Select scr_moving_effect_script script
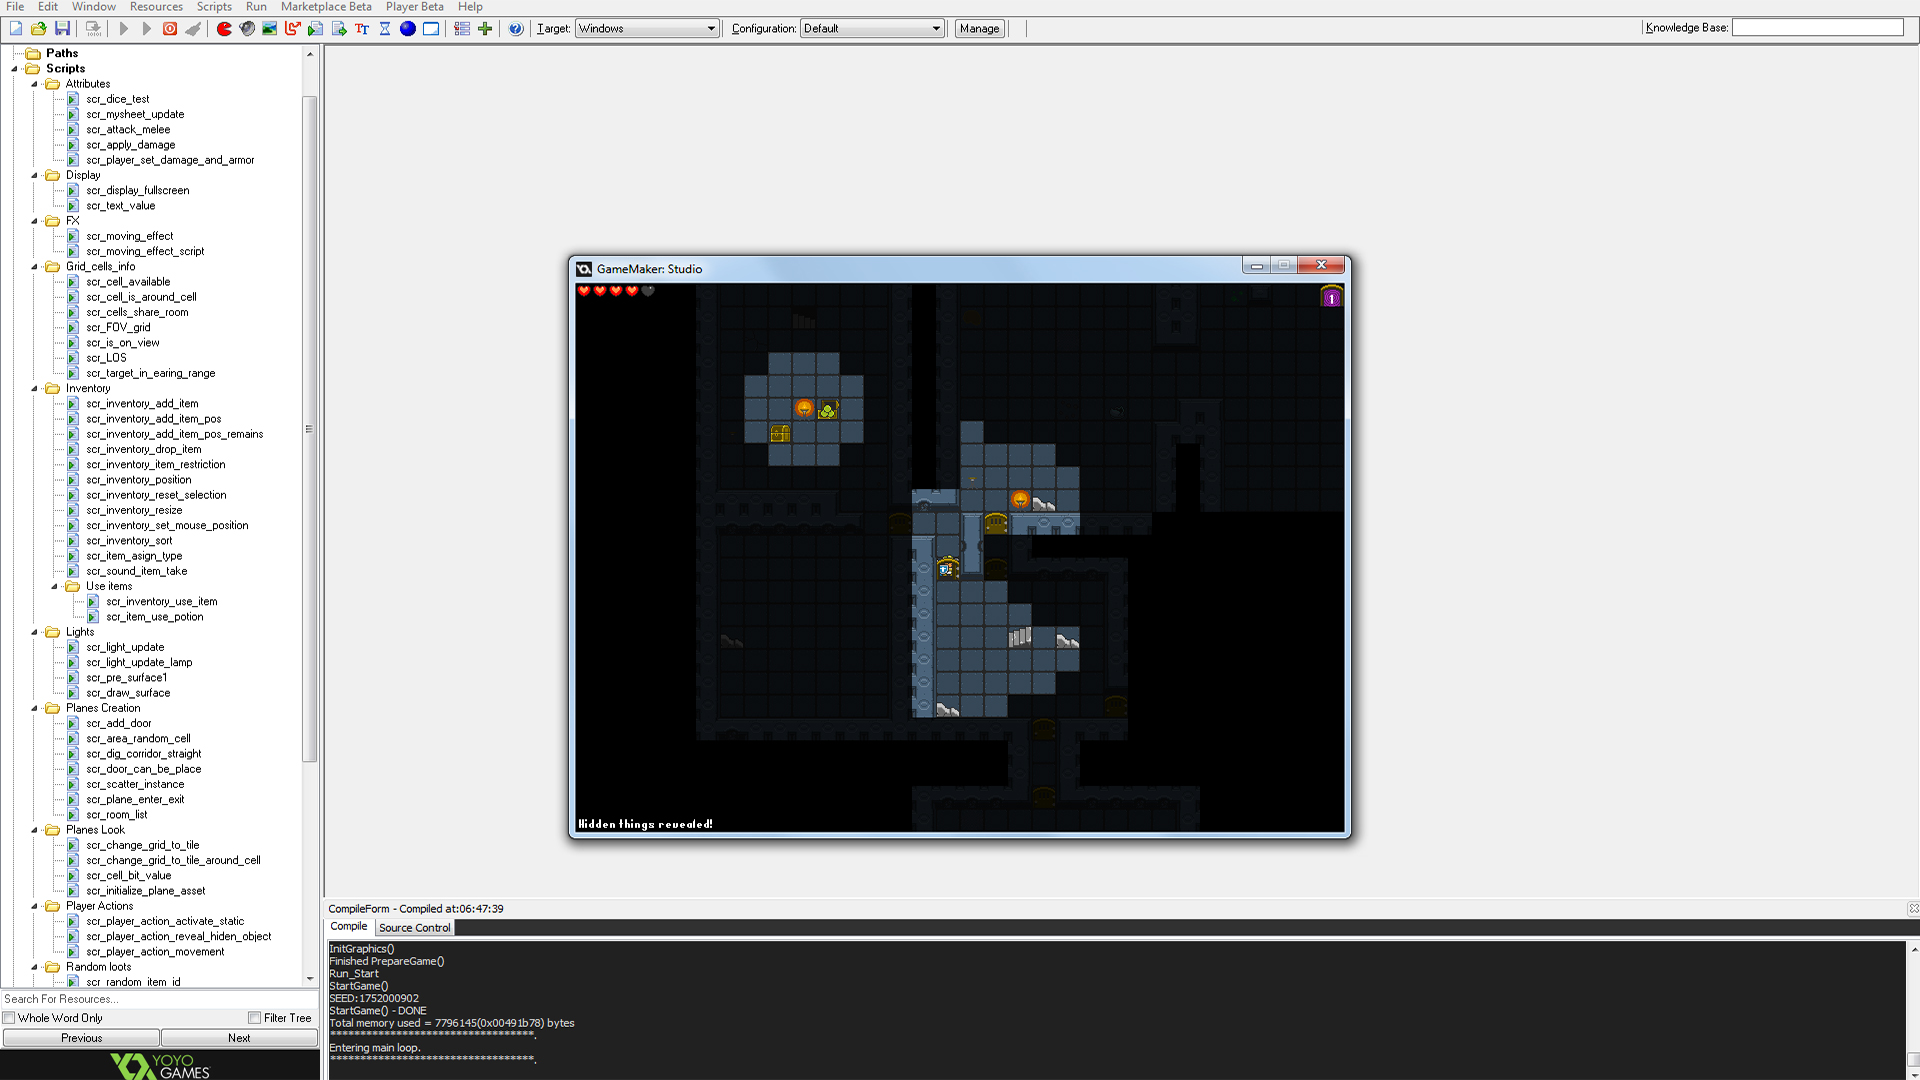This screenshot has height=1080, width=1920. tap(145, 251)
